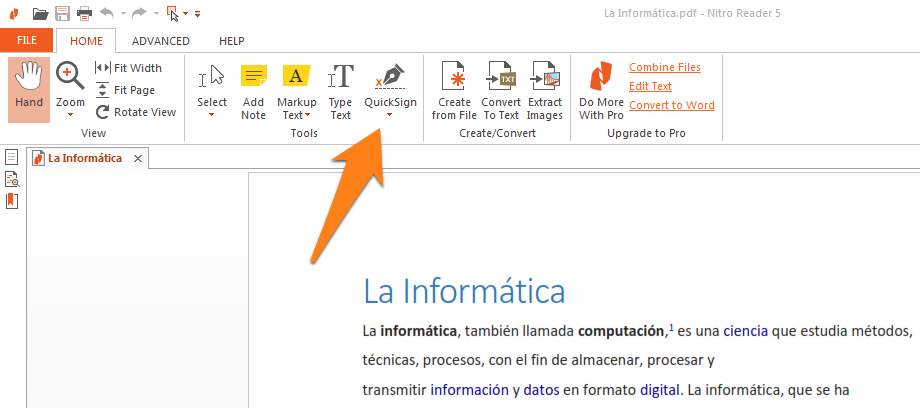Click the Convert to Word link
This screenshot has width=920, height=408.
[671, 105]
